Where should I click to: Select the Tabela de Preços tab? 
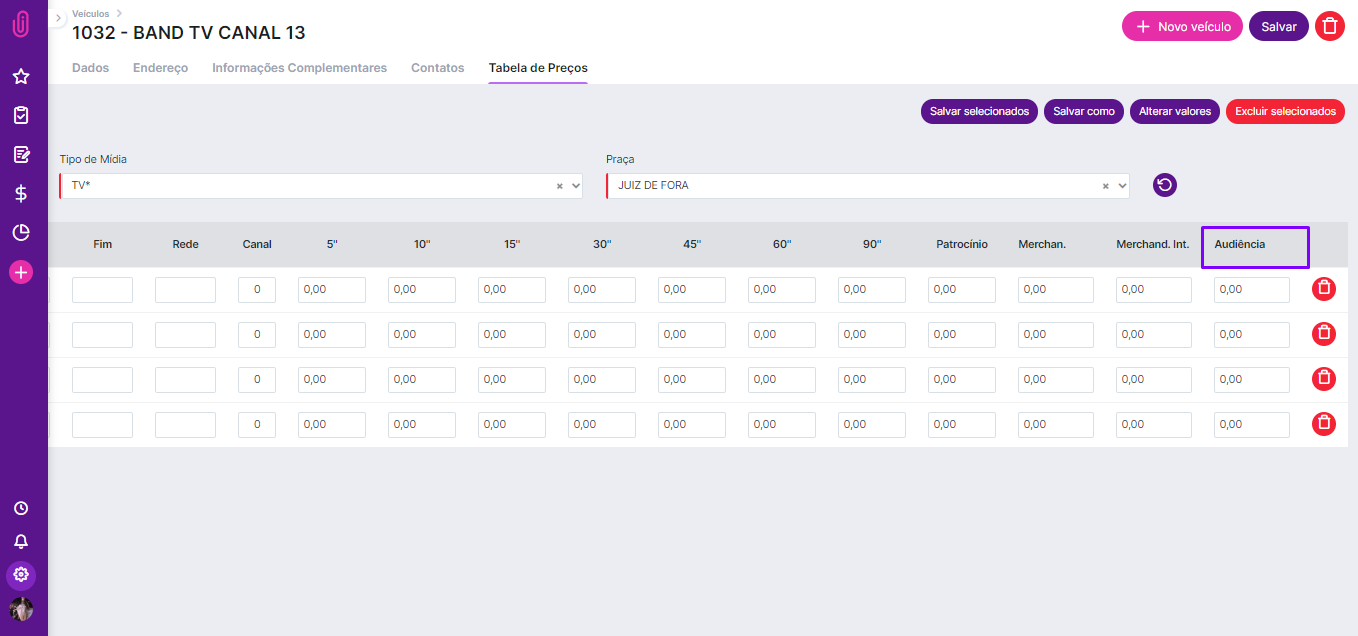tap(538, 68)
